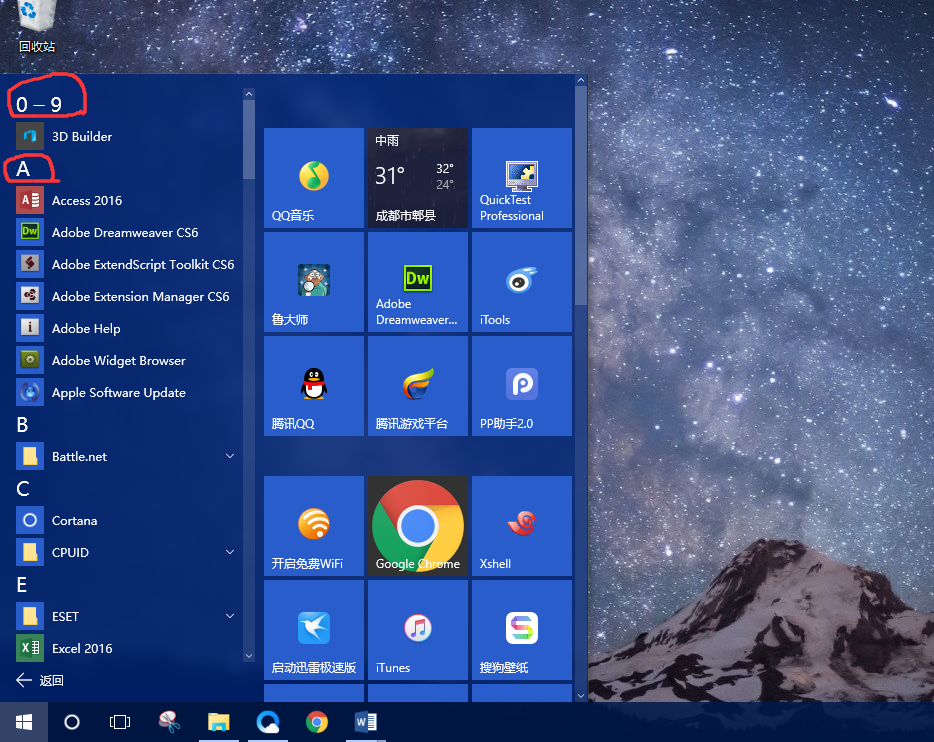
Task: Click the E letter group header
Action: click(22, 585)
